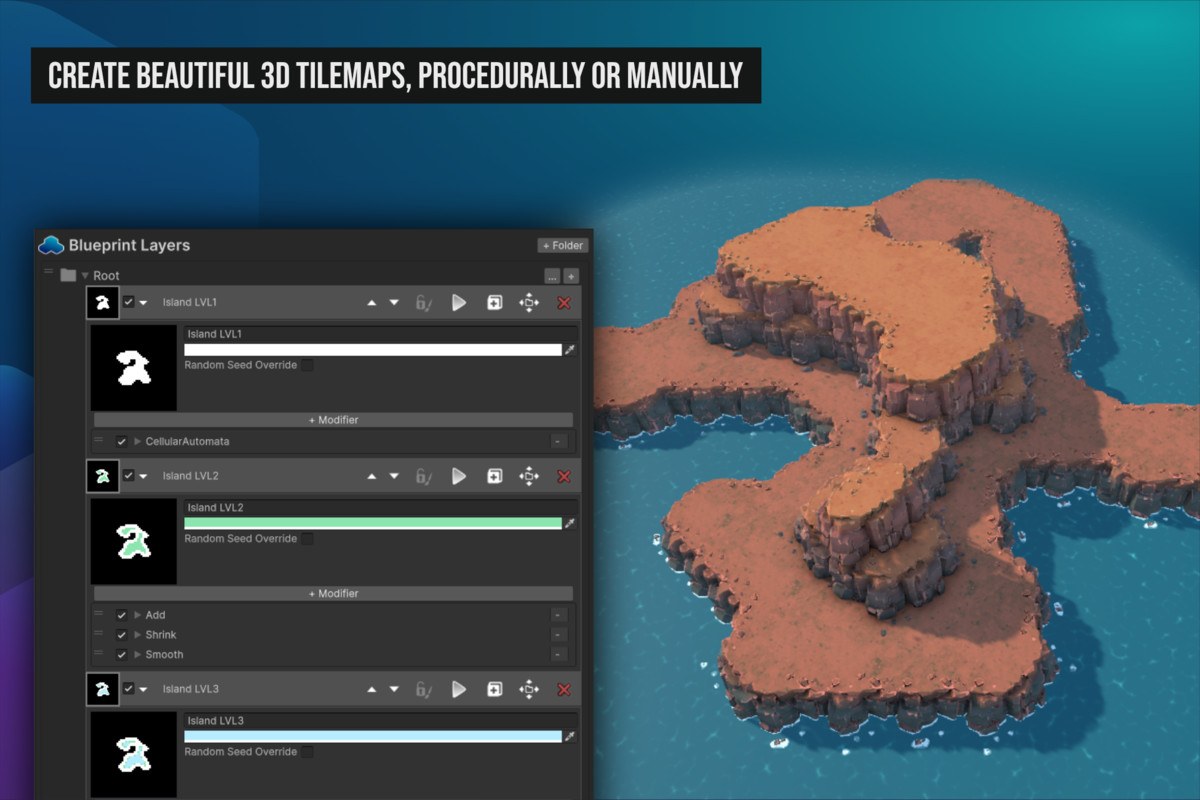Click the red X on Island LVL3 row

point(564,689)
